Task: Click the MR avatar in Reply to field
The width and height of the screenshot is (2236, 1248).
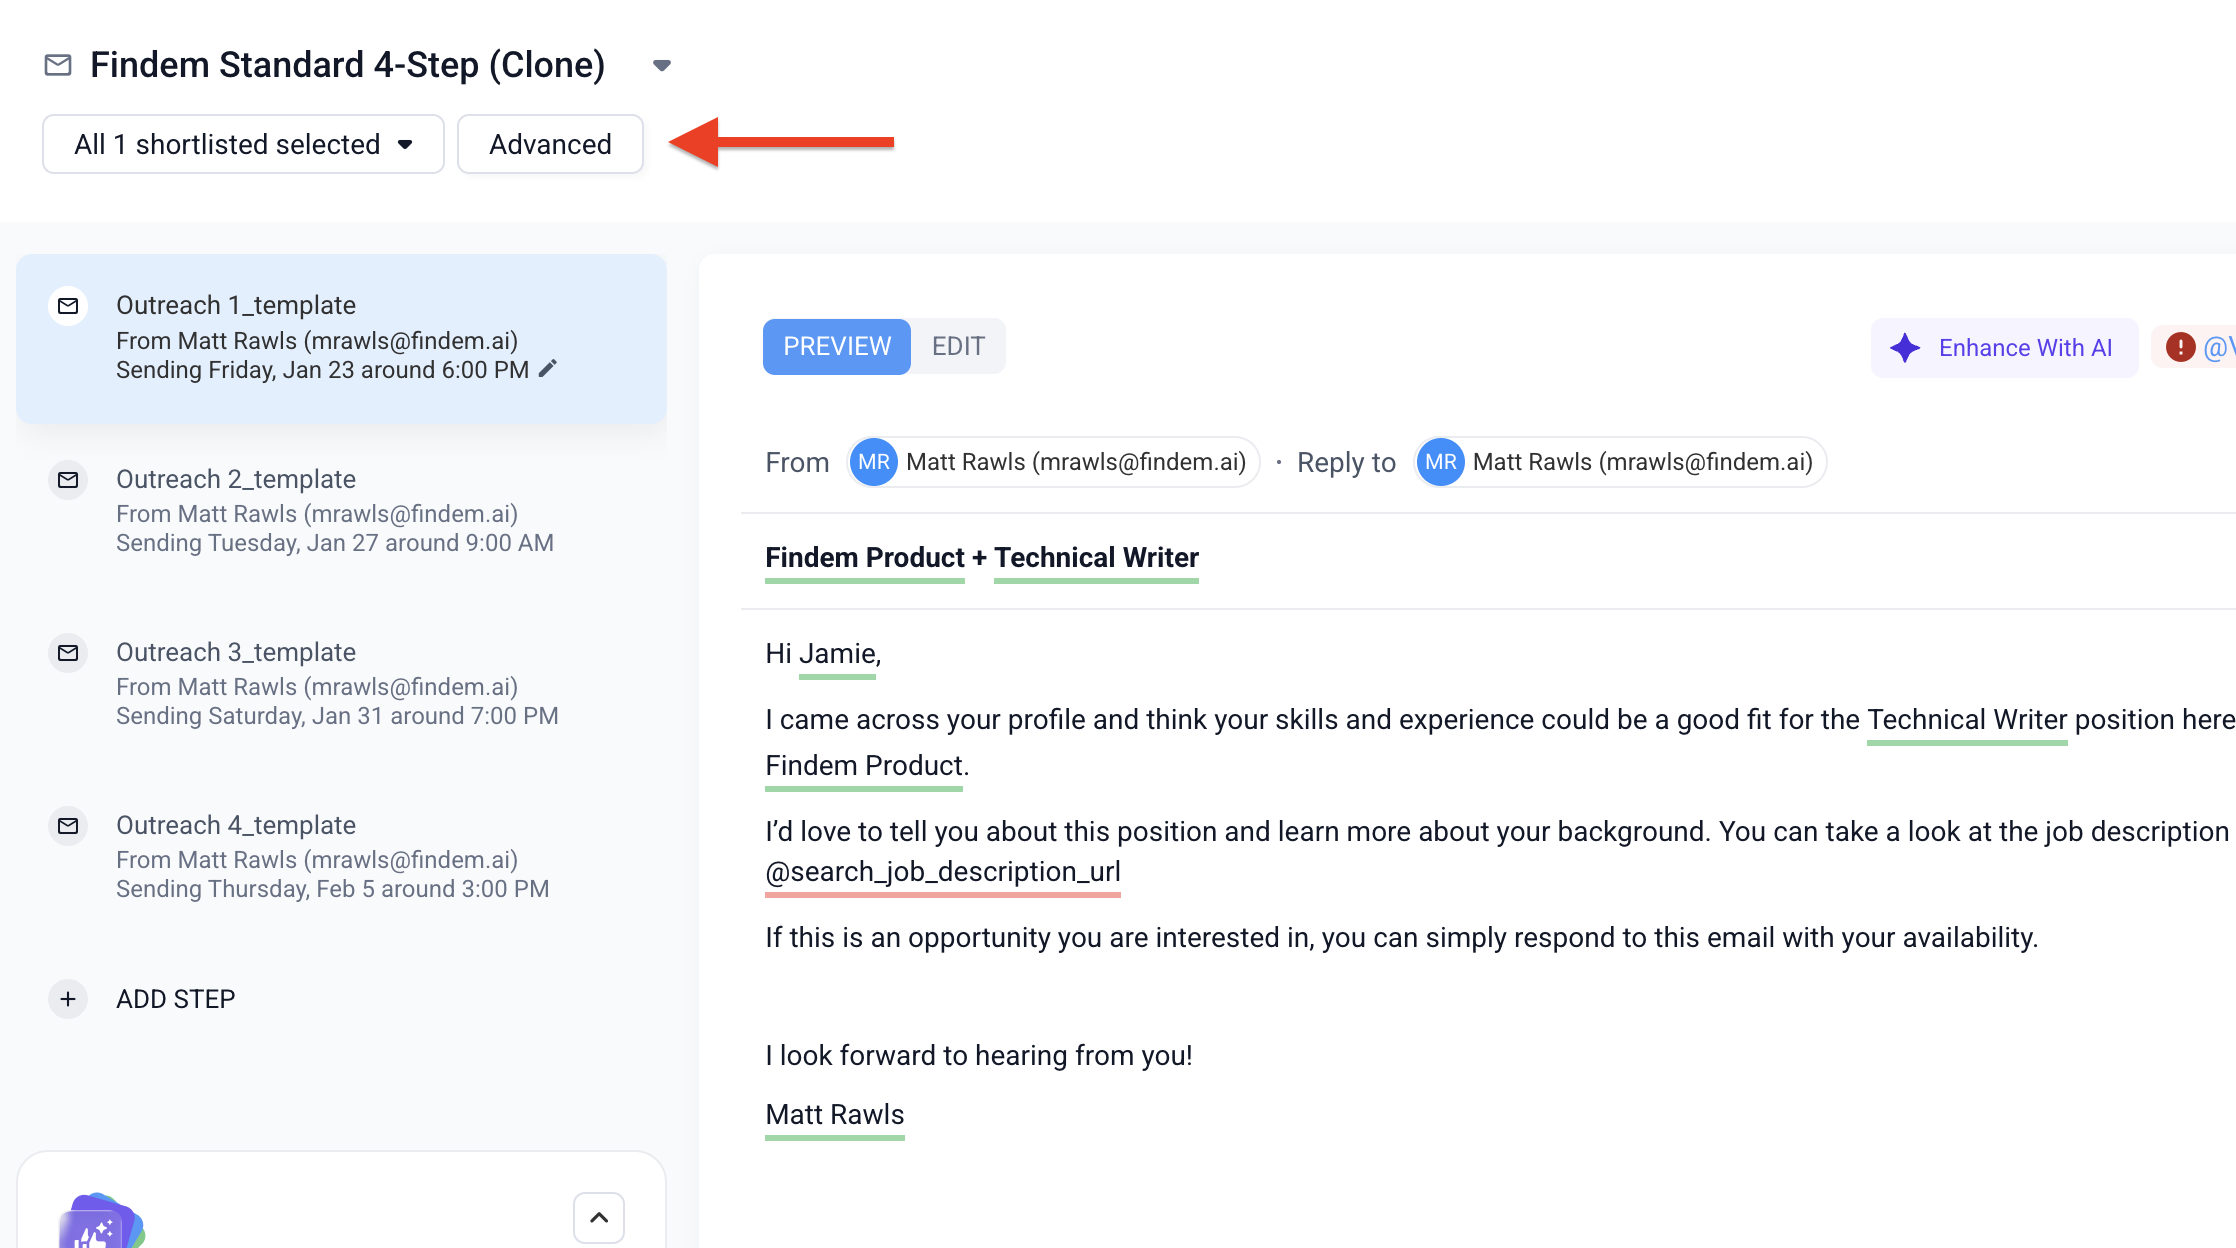Action: click(x=1441, y=462)
